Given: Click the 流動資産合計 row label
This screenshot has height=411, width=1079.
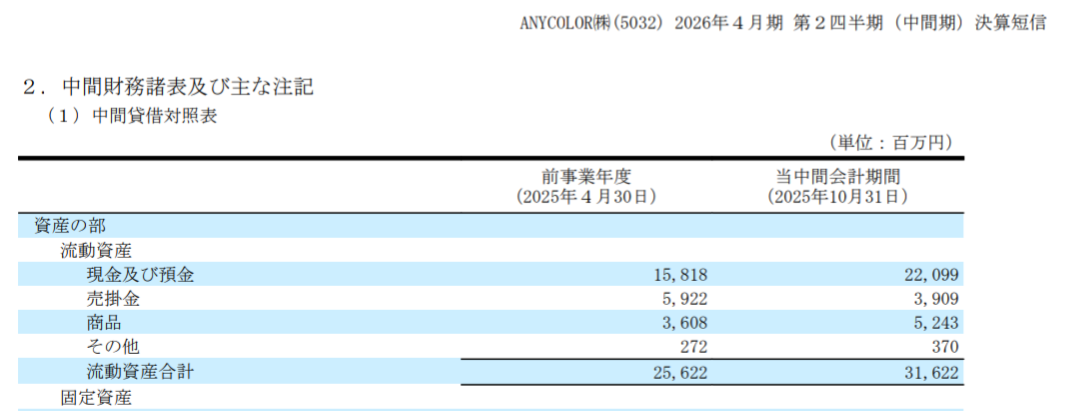Looking at the screenshot, I should (138, 372).
